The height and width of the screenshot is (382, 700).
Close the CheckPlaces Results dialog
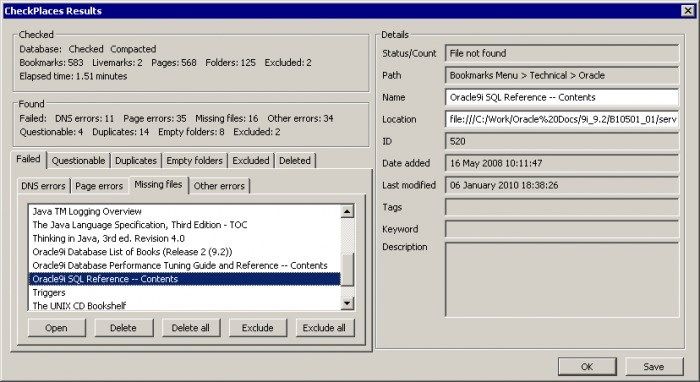pos(688,11)
